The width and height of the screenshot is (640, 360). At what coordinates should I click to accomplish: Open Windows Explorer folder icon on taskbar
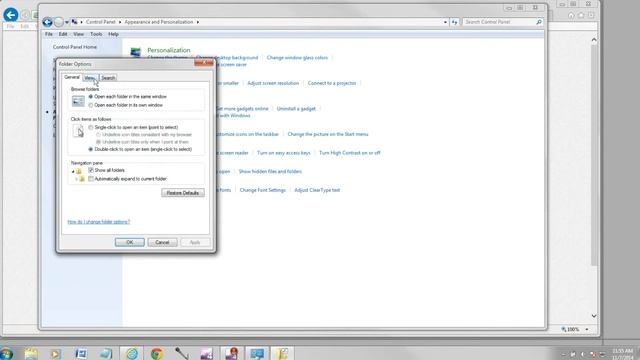pos(31,353)
